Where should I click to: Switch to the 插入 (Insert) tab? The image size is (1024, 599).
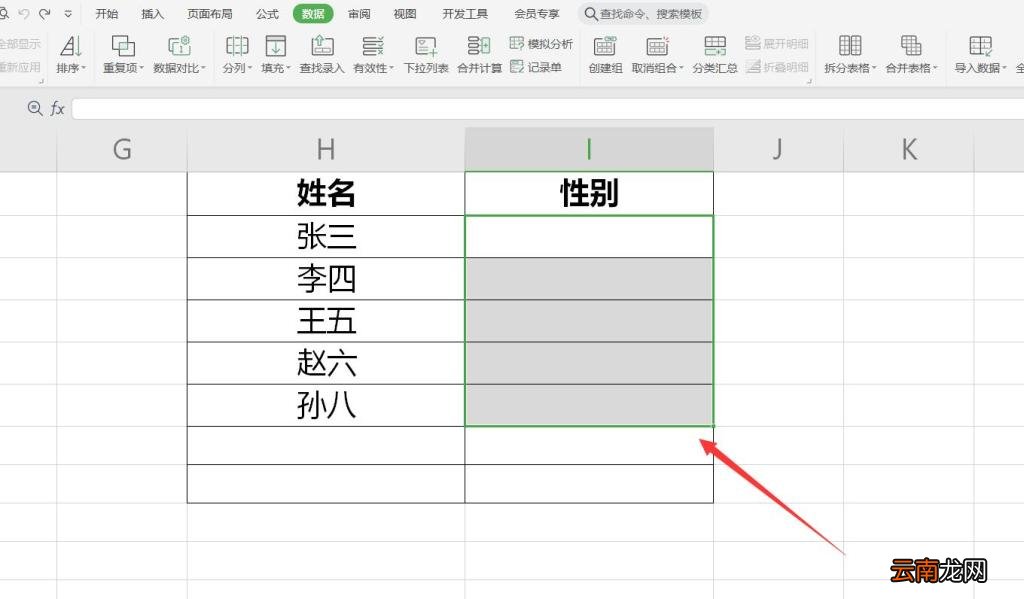coord(152,14)
